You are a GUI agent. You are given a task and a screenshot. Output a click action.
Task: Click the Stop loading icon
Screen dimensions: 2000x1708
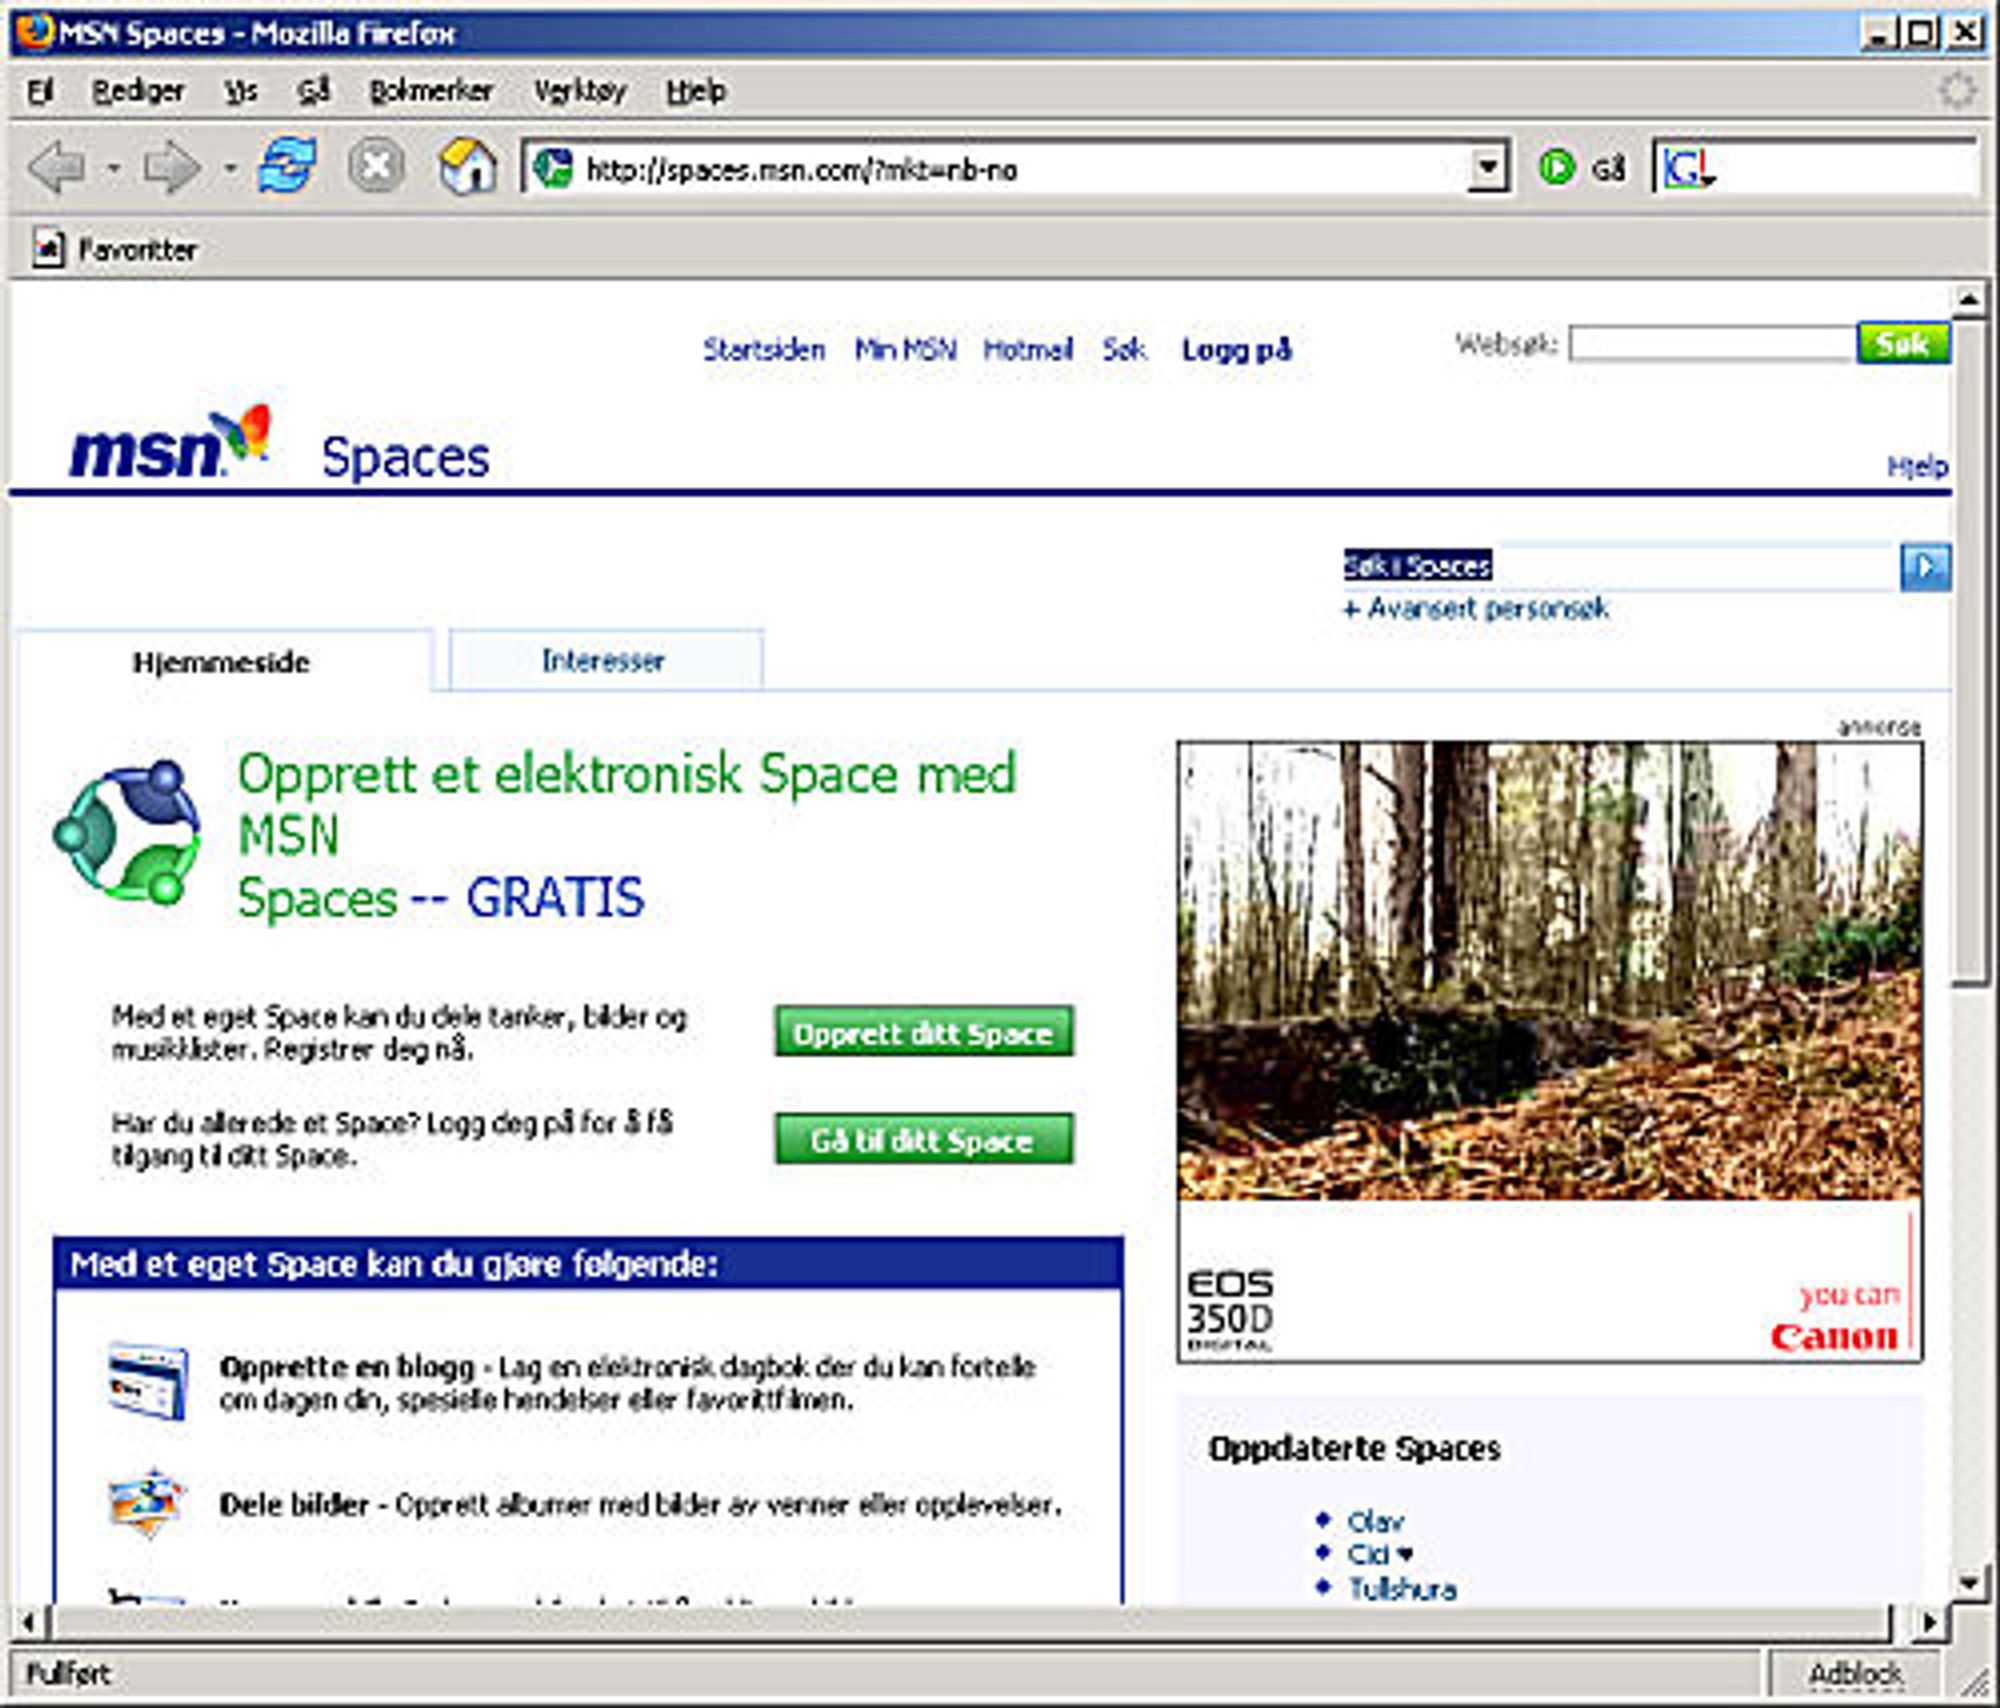(x=376, y=165)
